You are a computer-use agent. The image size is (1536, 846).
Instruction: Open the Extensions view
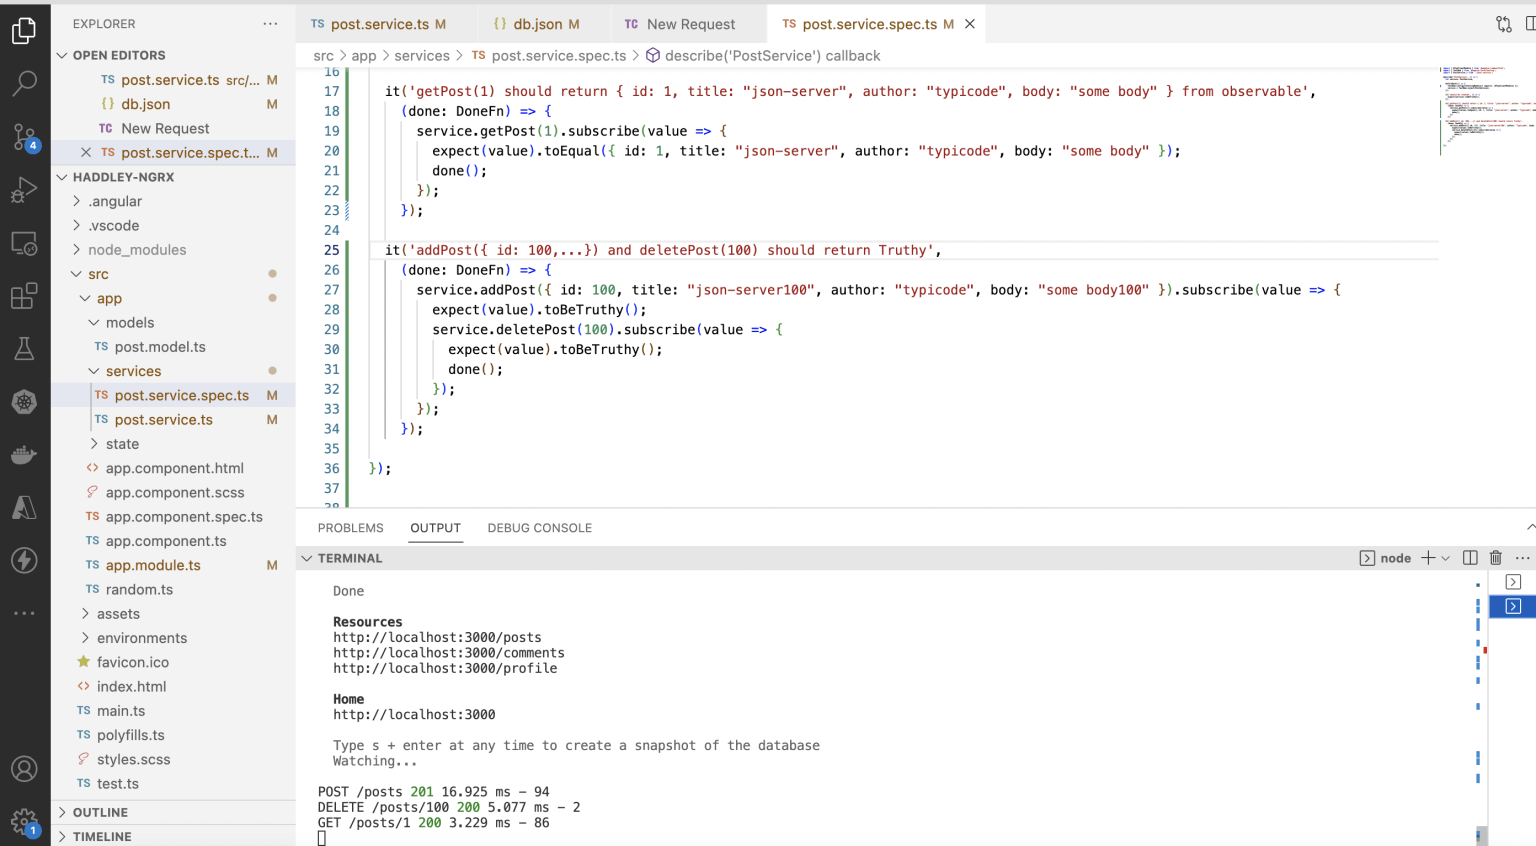[24, 296]
